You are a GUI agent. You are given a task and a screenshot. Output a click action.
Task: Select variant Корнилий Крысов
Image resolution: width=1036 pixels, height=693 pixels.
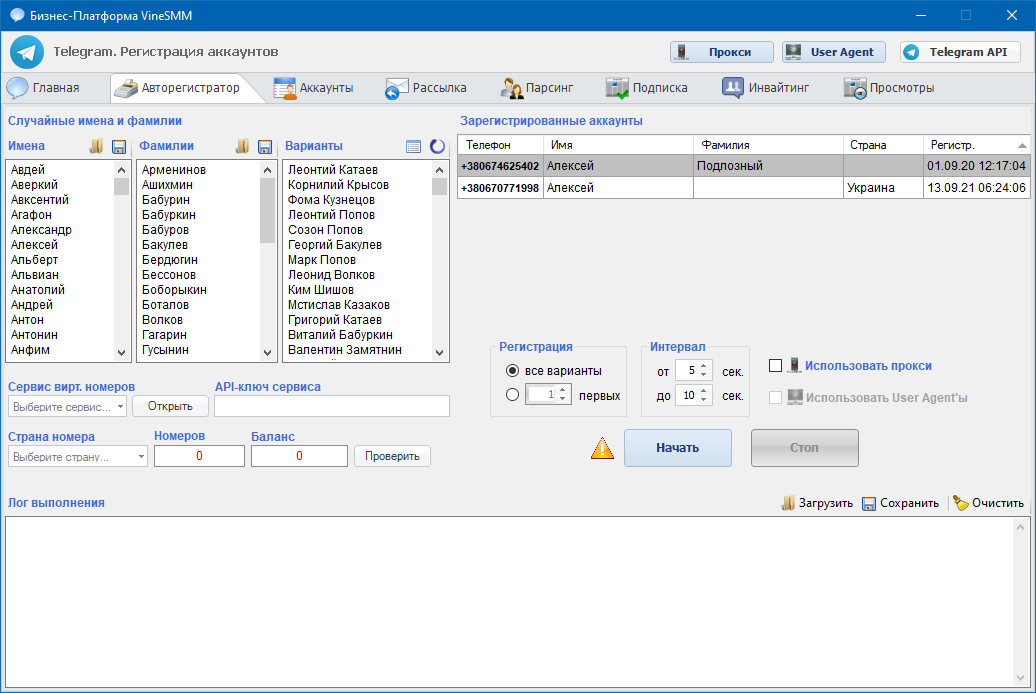338,185
